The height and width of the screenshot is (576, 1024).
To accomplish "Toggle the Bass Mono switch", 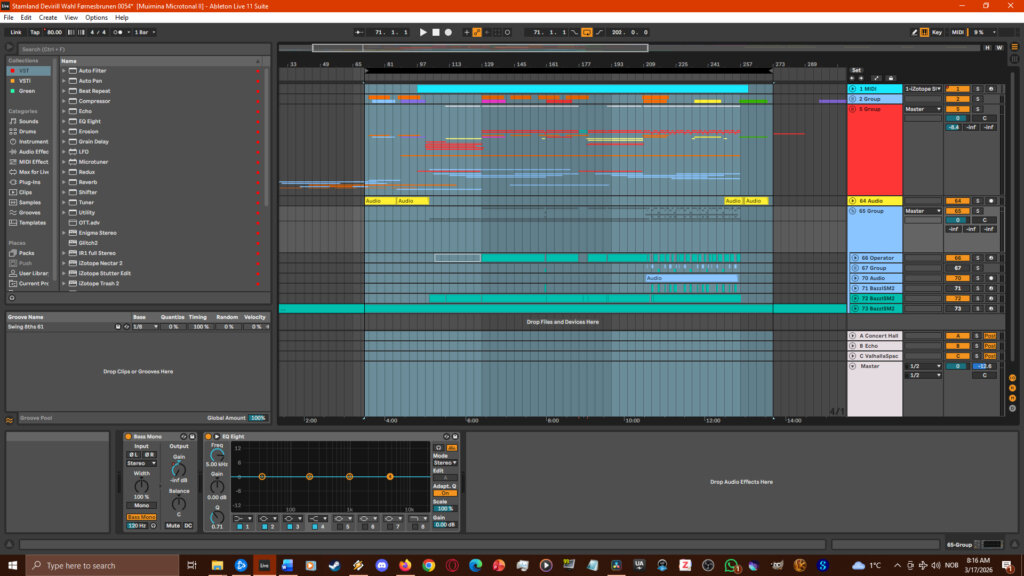I will [141, 517].
